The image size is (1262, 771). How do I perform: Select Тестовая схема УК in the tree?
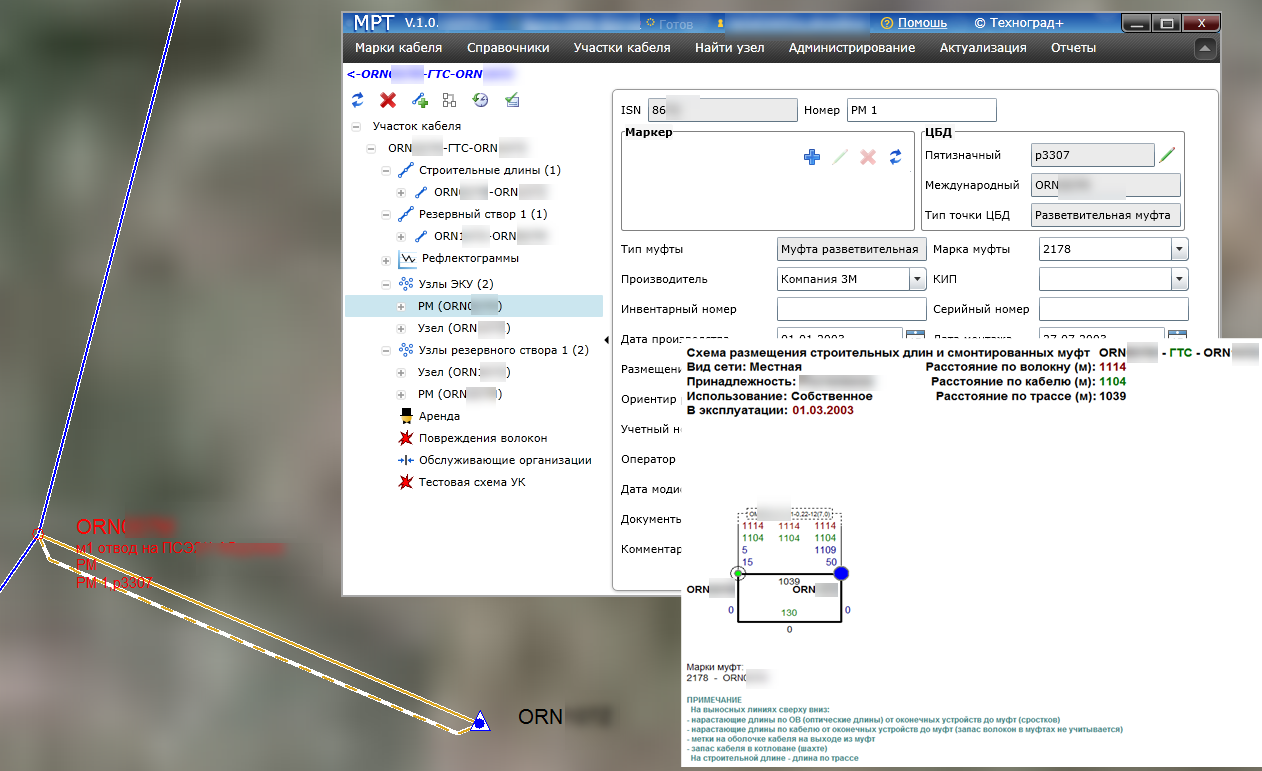pyautogui.click(x=472, y=482)
